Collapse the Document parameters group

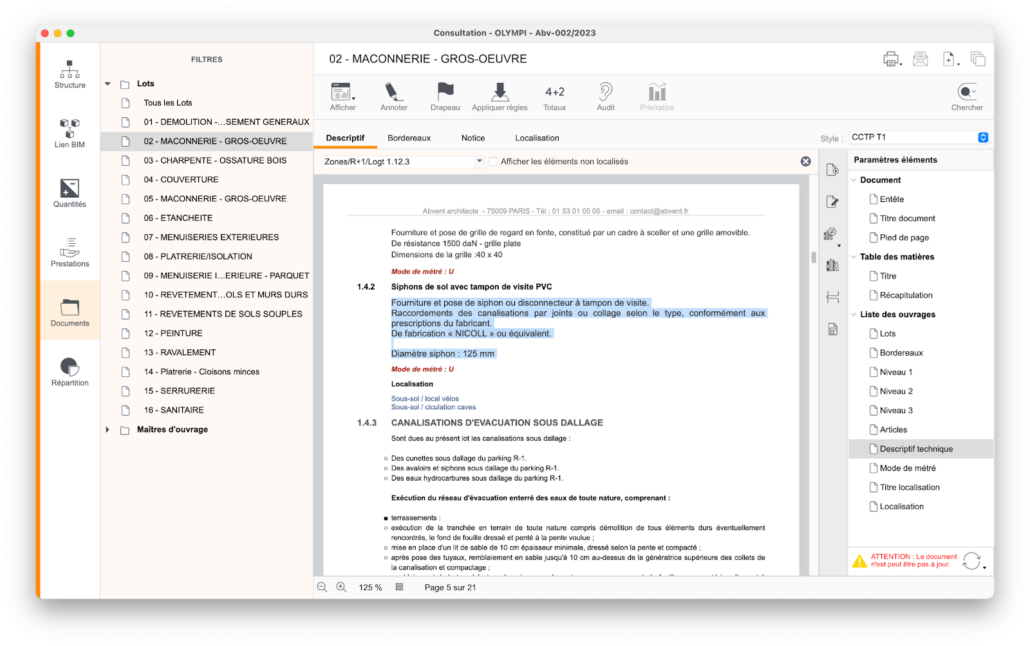854,180
